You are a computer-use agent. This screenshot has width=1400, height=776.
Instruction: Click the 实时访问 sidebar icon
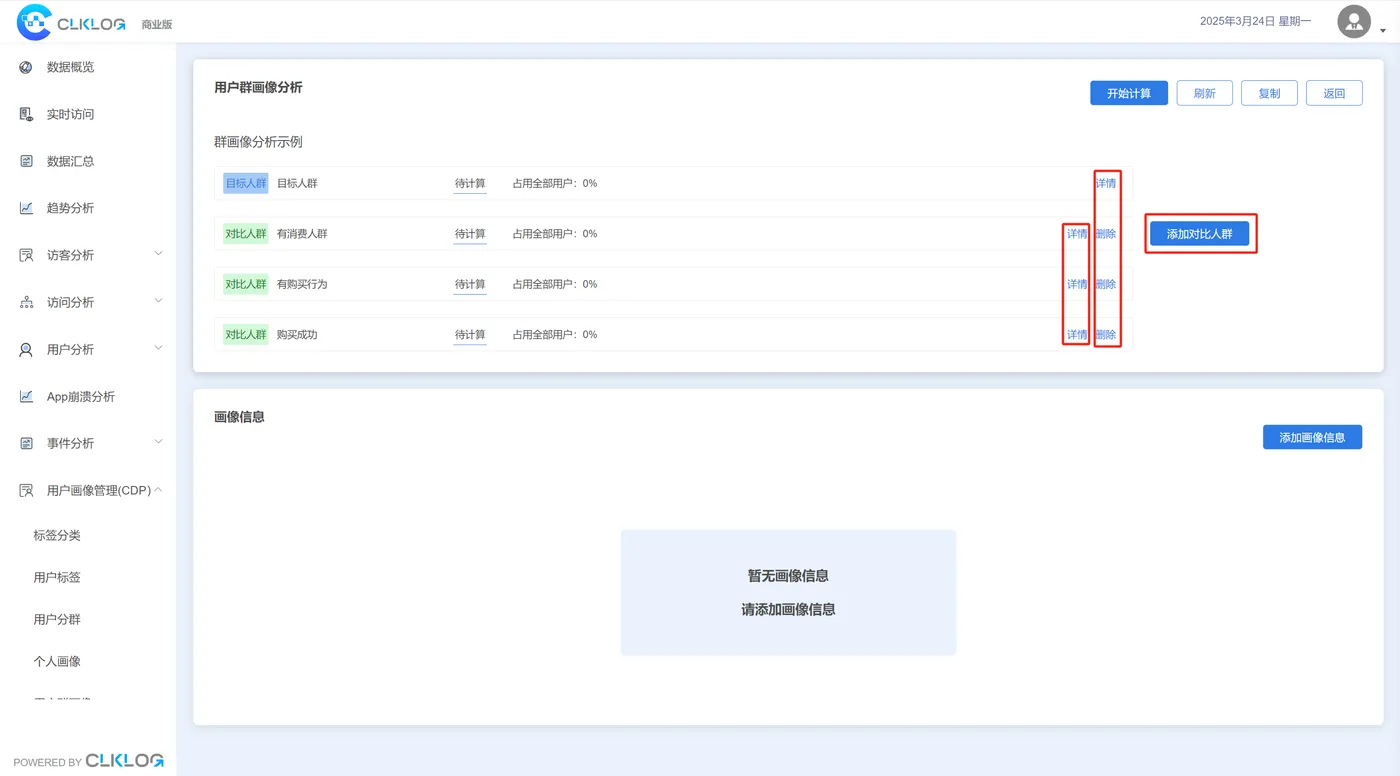pyautogui.click(x=26, y=114)
